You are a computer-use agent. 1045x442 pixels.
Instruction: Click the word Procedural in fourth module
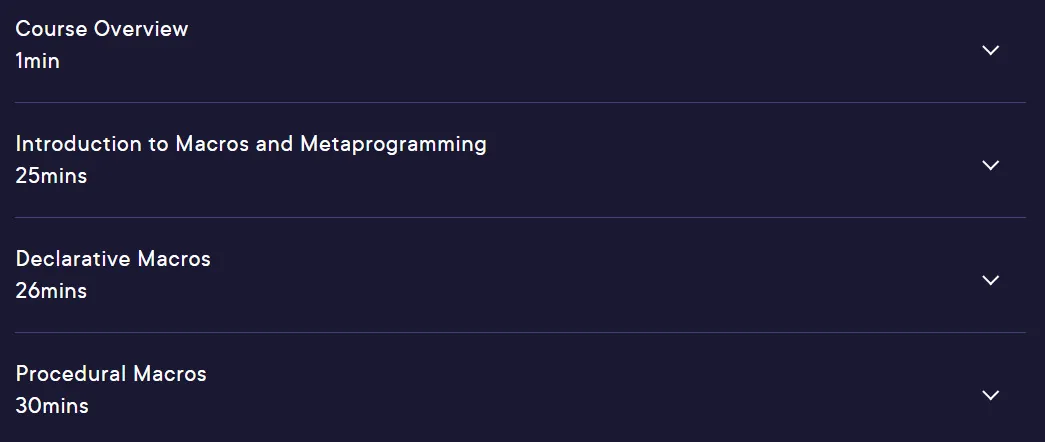point(71,373)
